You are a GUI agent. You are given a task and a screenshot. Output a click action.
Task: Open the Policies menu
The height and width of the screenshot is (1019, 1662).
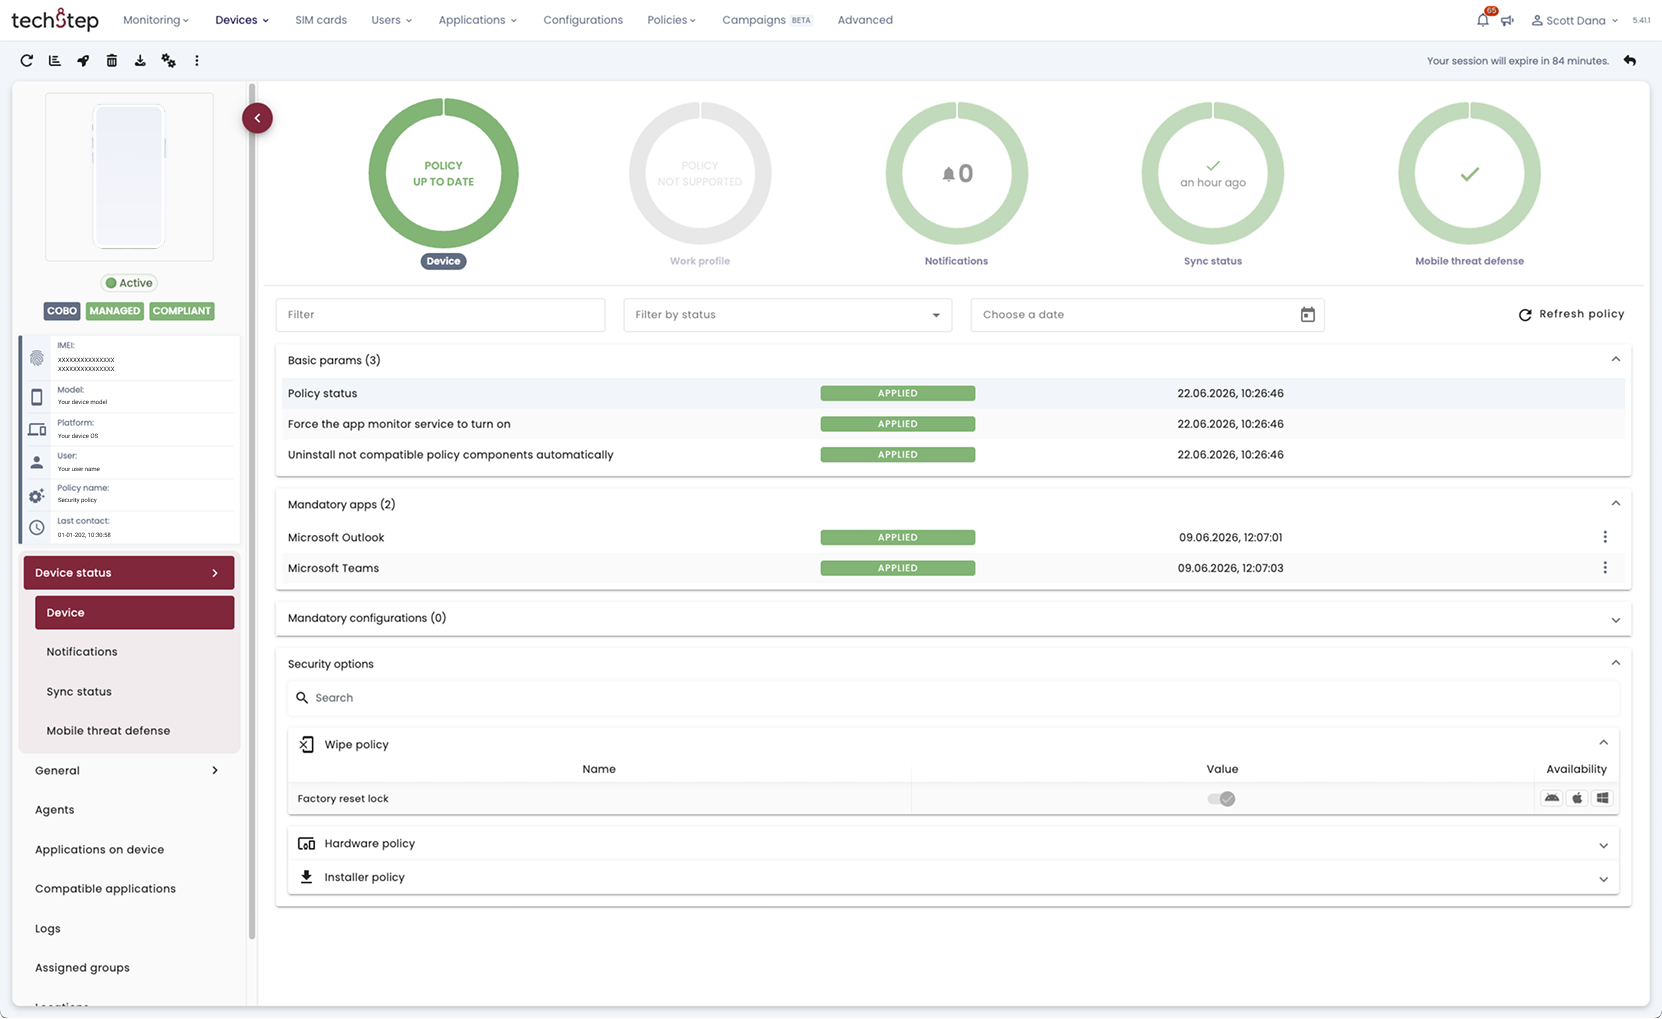tap(671, 20)
